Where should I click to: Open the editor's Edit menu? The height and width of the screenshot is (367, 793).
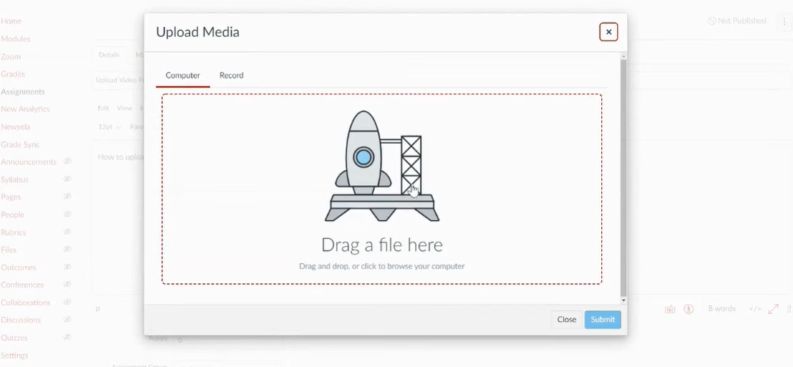pos(103,108)
